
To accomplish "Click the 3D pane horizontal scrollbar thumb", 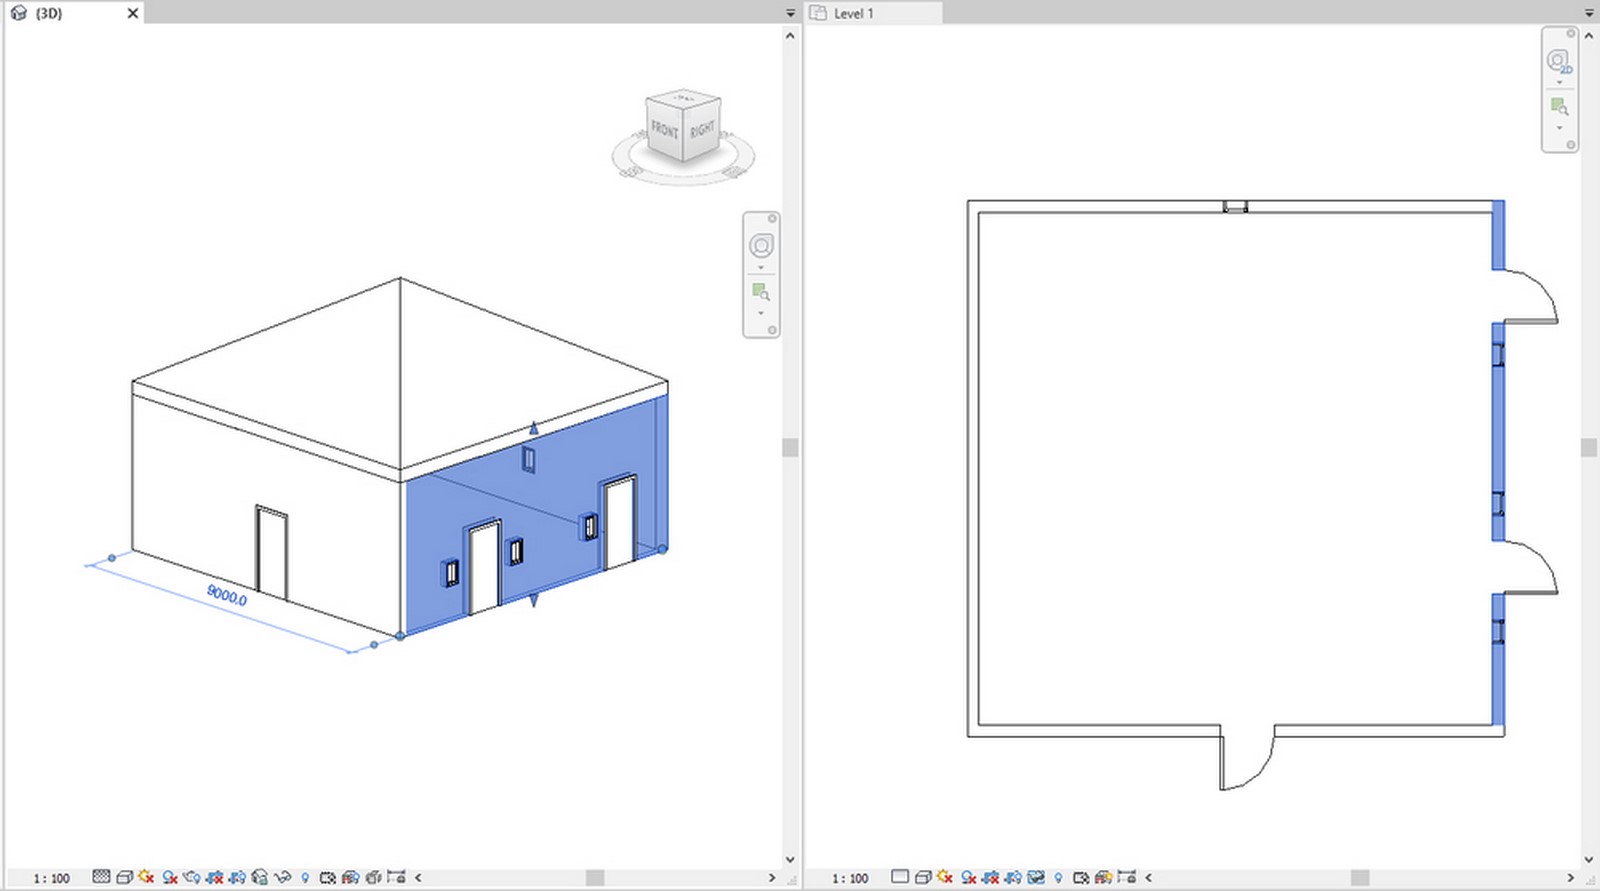I will pyautogui.click(x=595, y=878).
